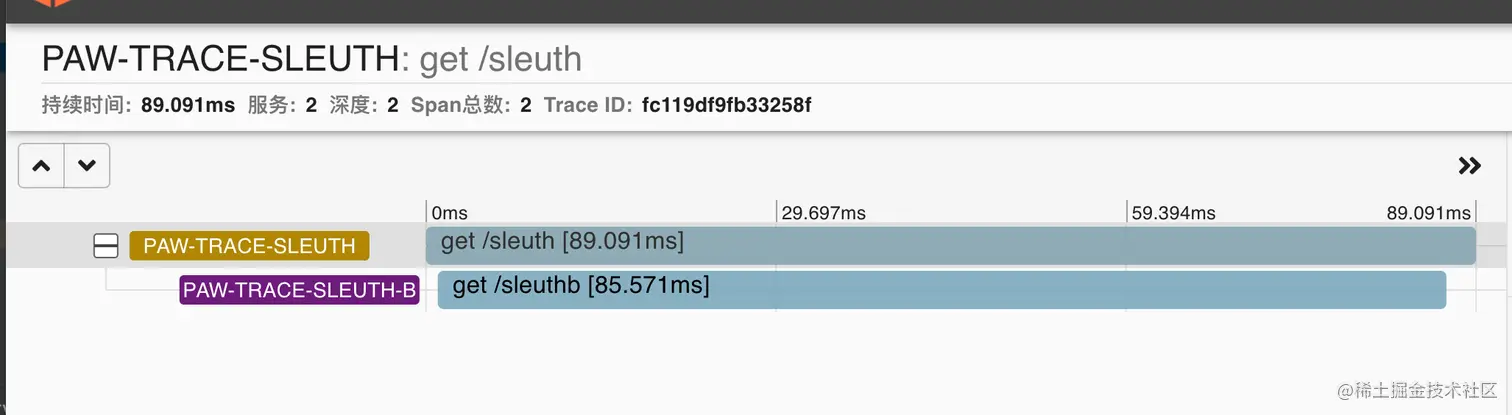Screen dimensions: 1512x415
Task: Select the purple PAW-TRACE-SLEUTH-B service label
Action: click(299, 290)
